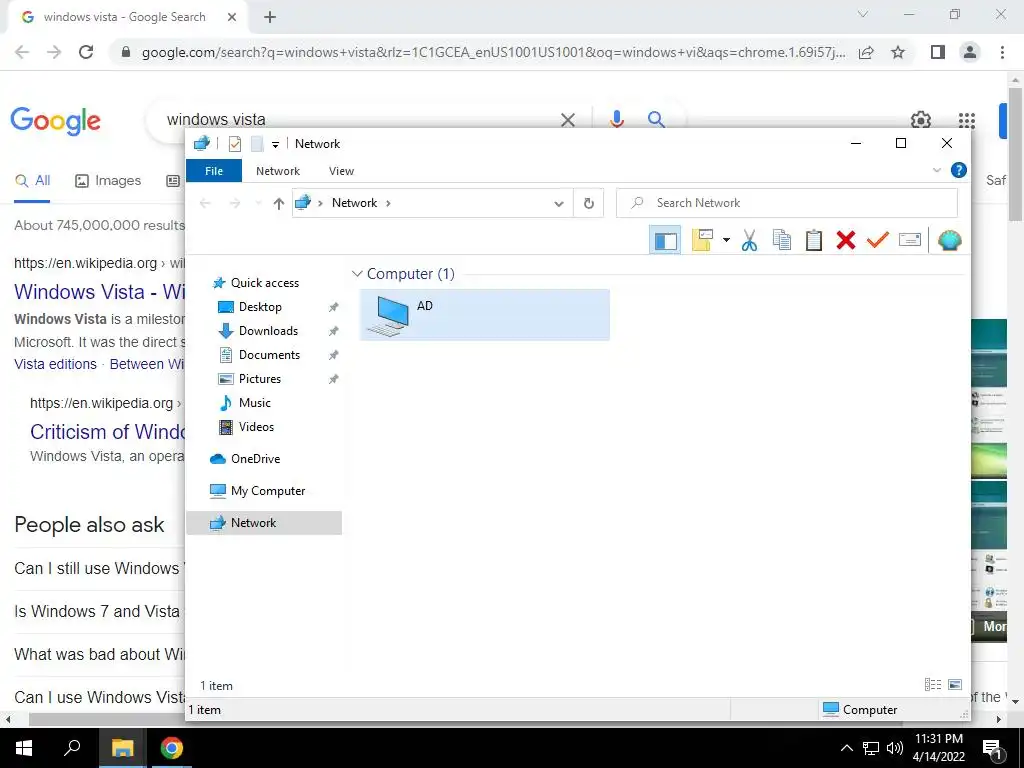The width and height of the screenshot is (1024, 768).
Task: Open Desktop in the navigation pane
Action: click(x=260, y=307)
